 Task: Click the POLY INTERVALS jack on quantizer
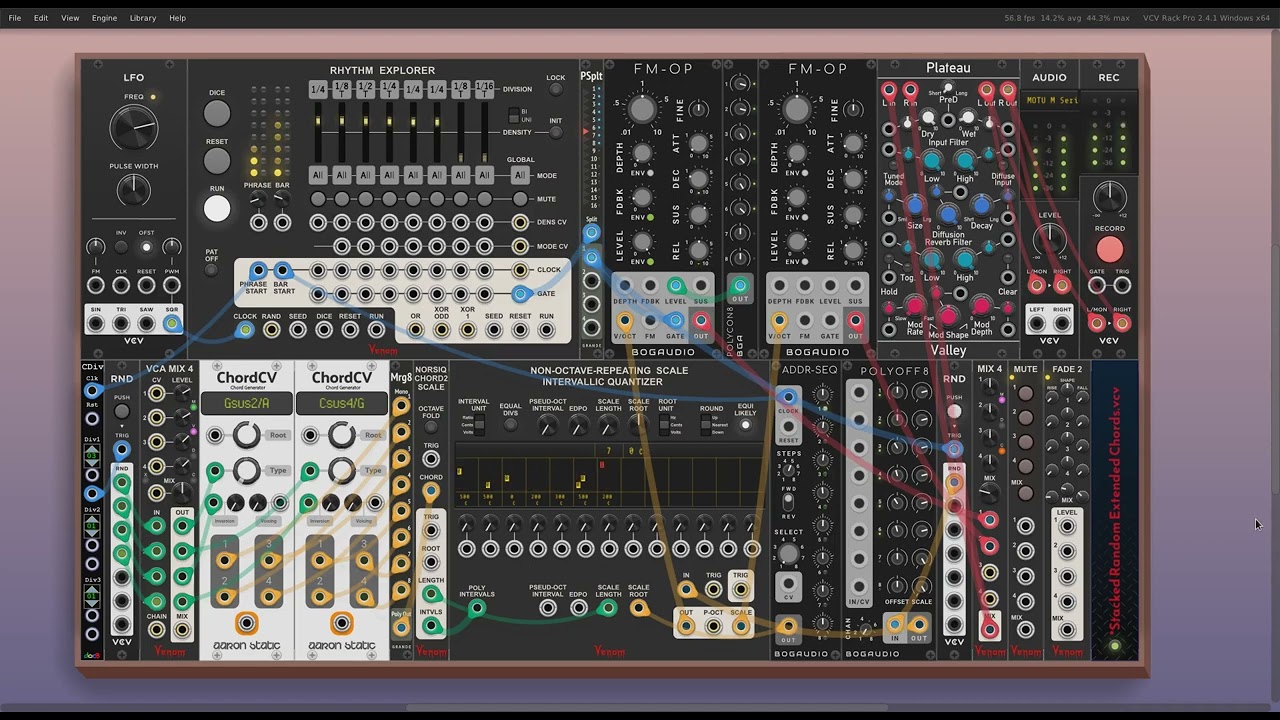click(x=477, y=608)
